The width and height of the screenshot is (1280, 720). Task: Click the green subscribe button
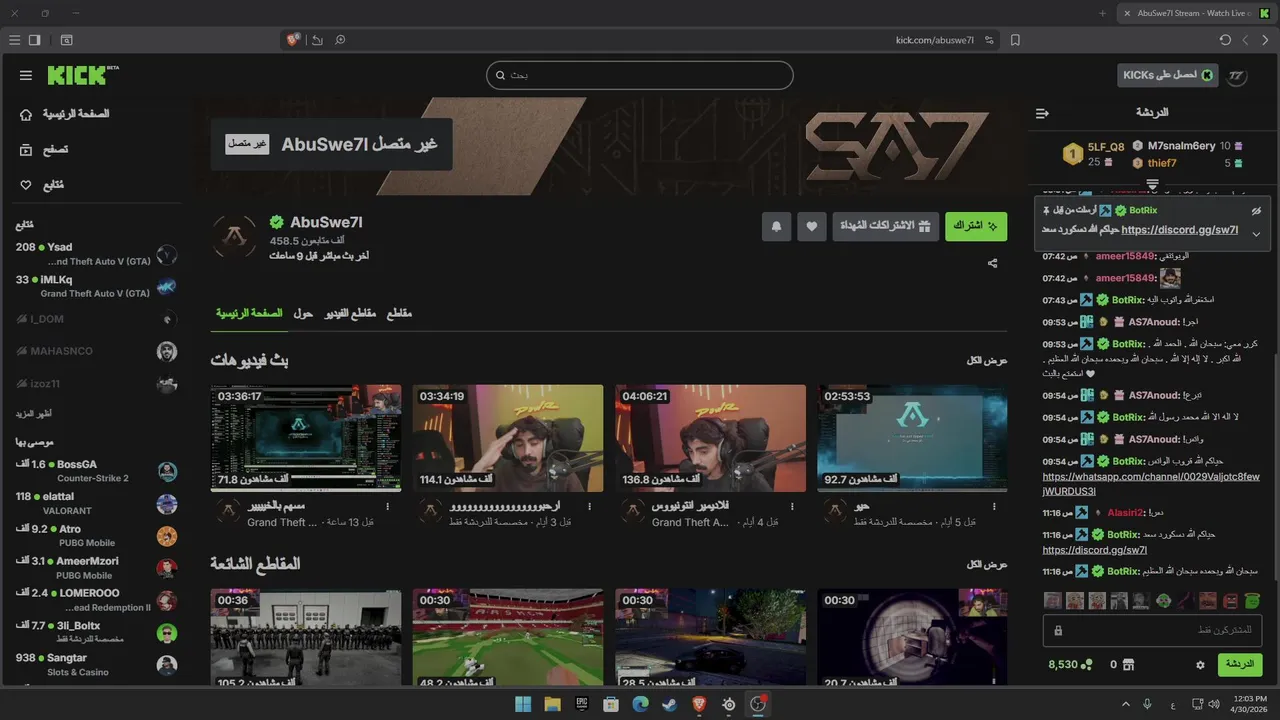click(976, 226)
